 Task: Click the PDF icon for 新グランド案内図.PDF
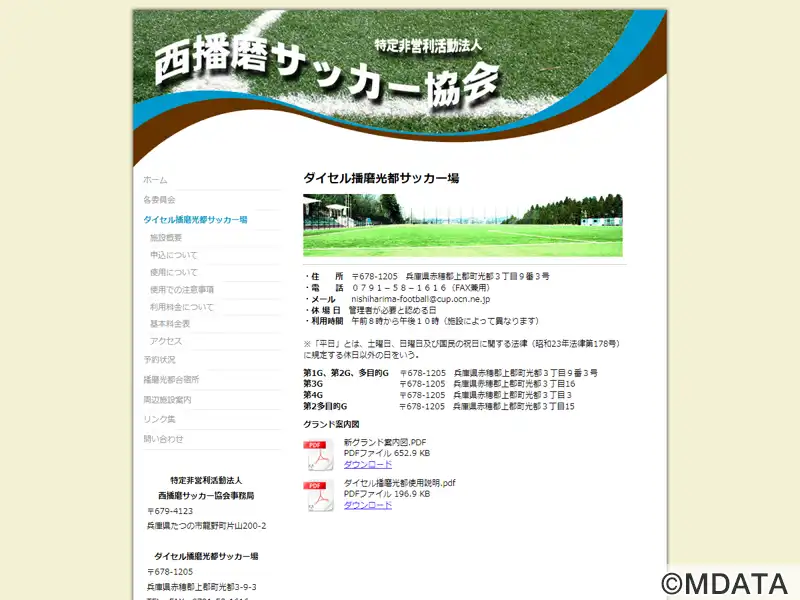pos(318,455)
